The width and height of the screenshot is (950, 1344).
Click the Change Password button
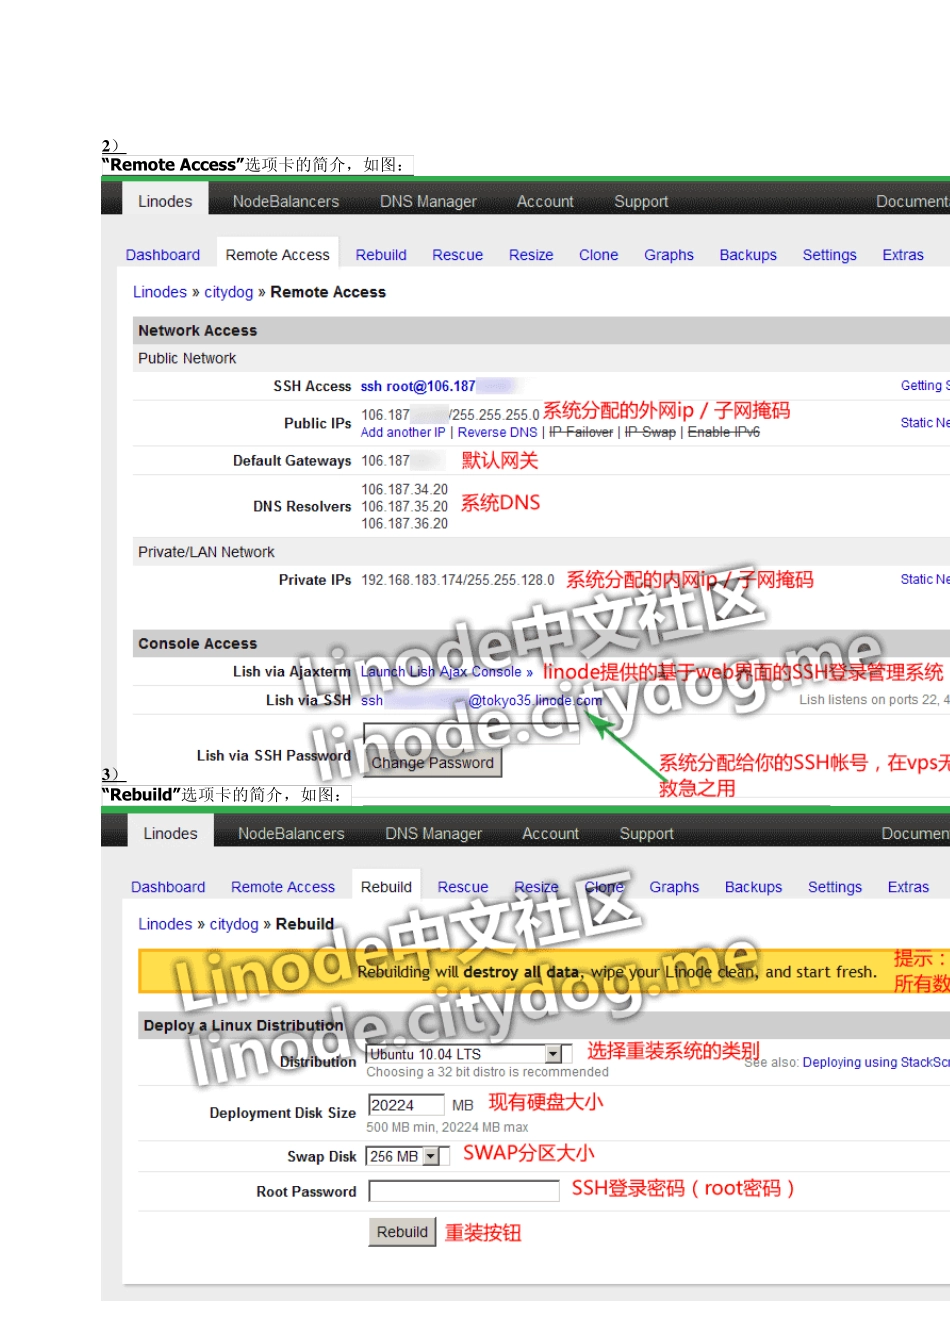[433, 762]
